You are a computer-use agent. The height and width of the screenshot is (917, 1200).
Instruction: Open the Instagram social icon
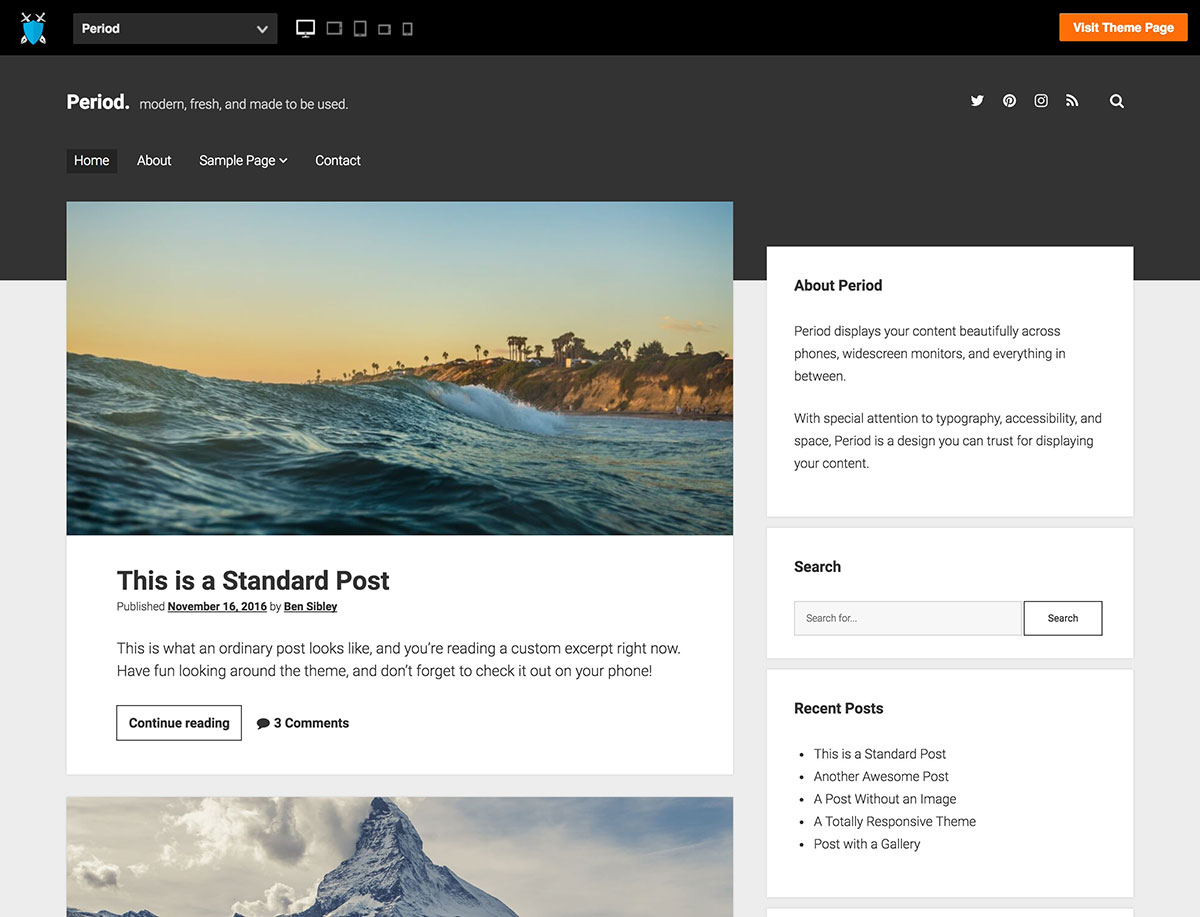(1041, 101)
